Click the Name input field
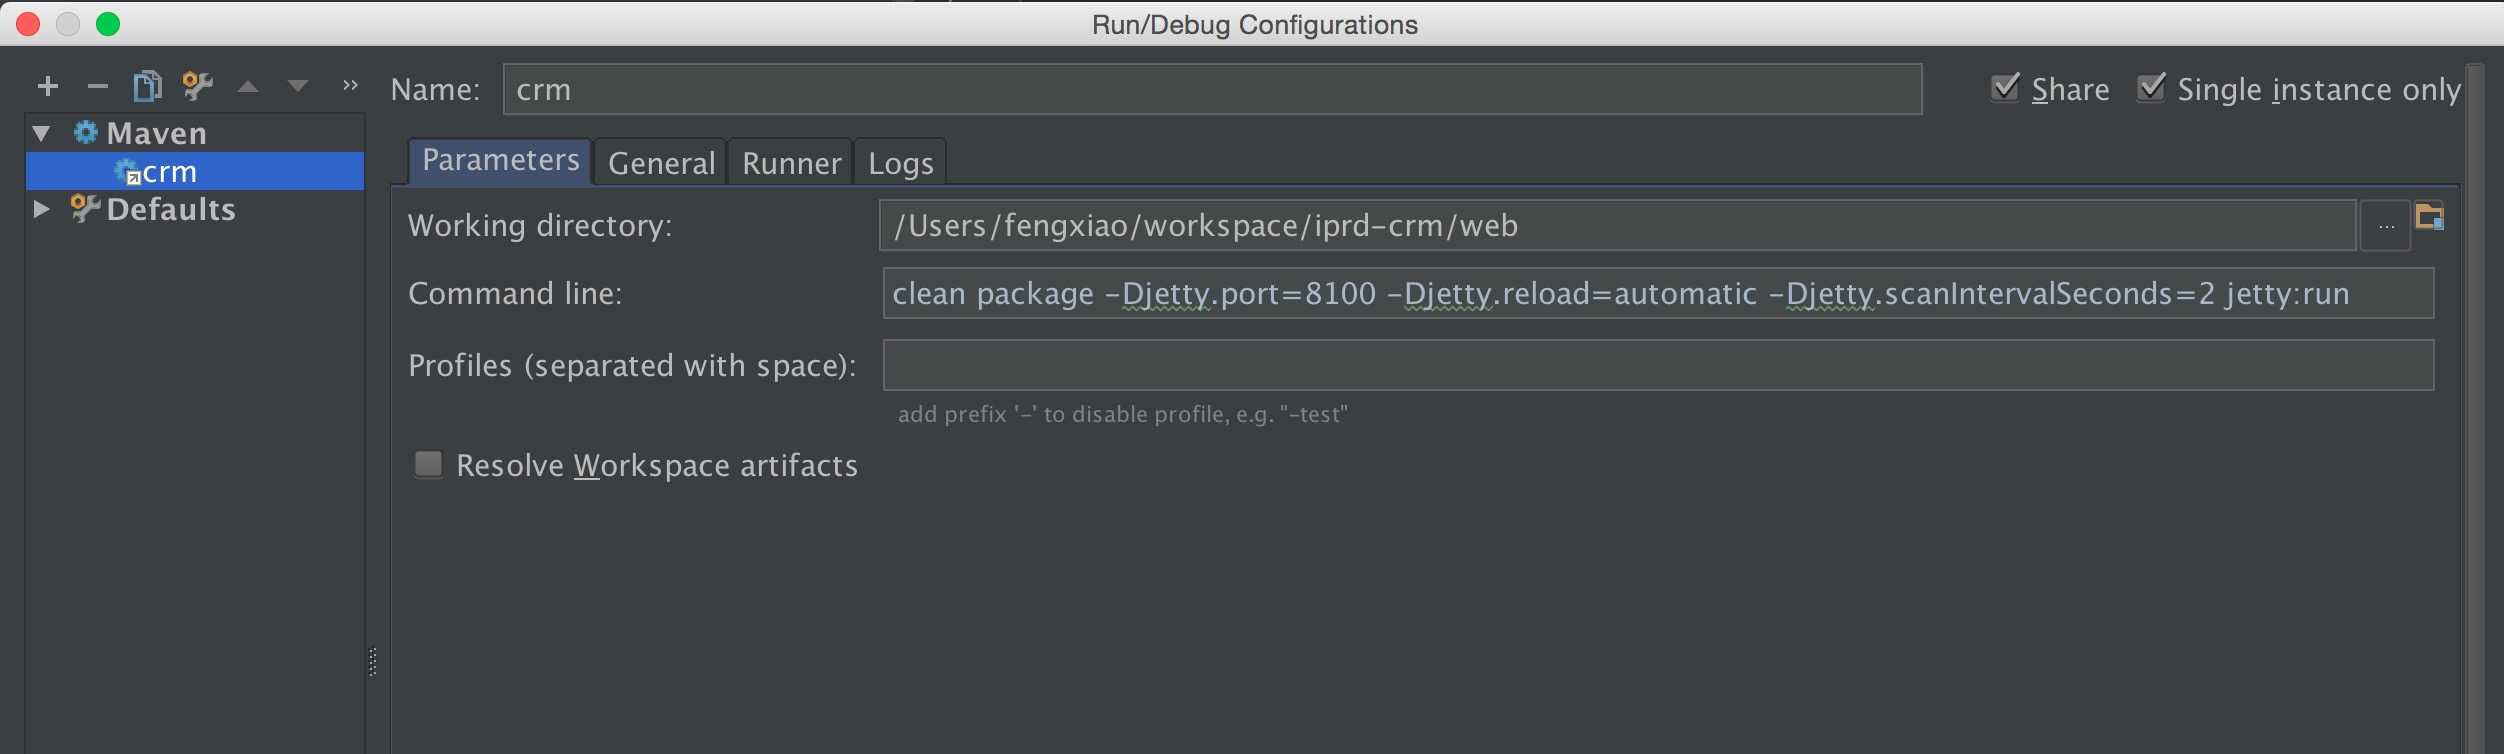 click(1212, 89)
